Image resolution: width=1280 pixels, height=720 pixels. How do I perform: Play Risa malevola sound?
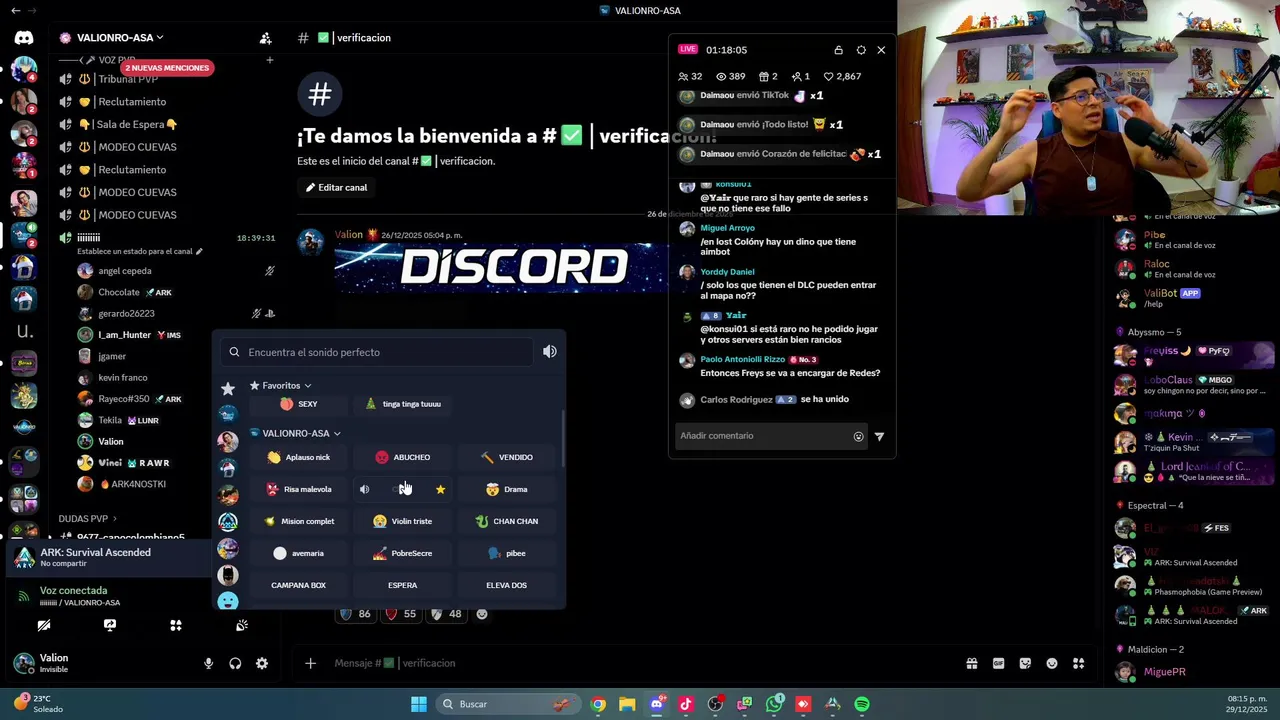pos(298,489)
